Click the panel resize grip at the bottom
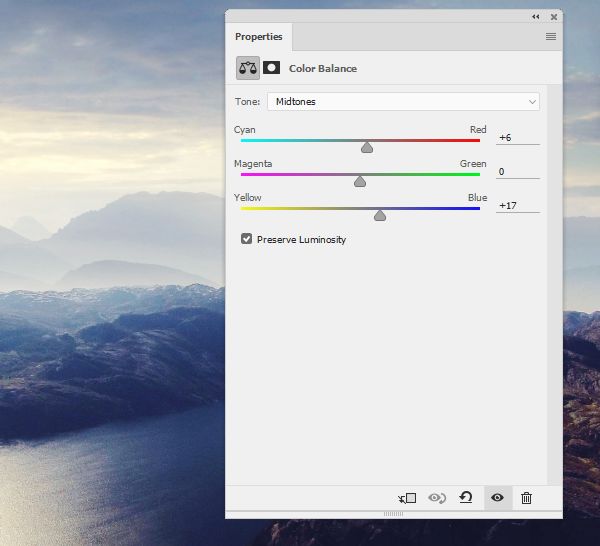The width and height of the screenshot is (600, 546). point(393,514)
